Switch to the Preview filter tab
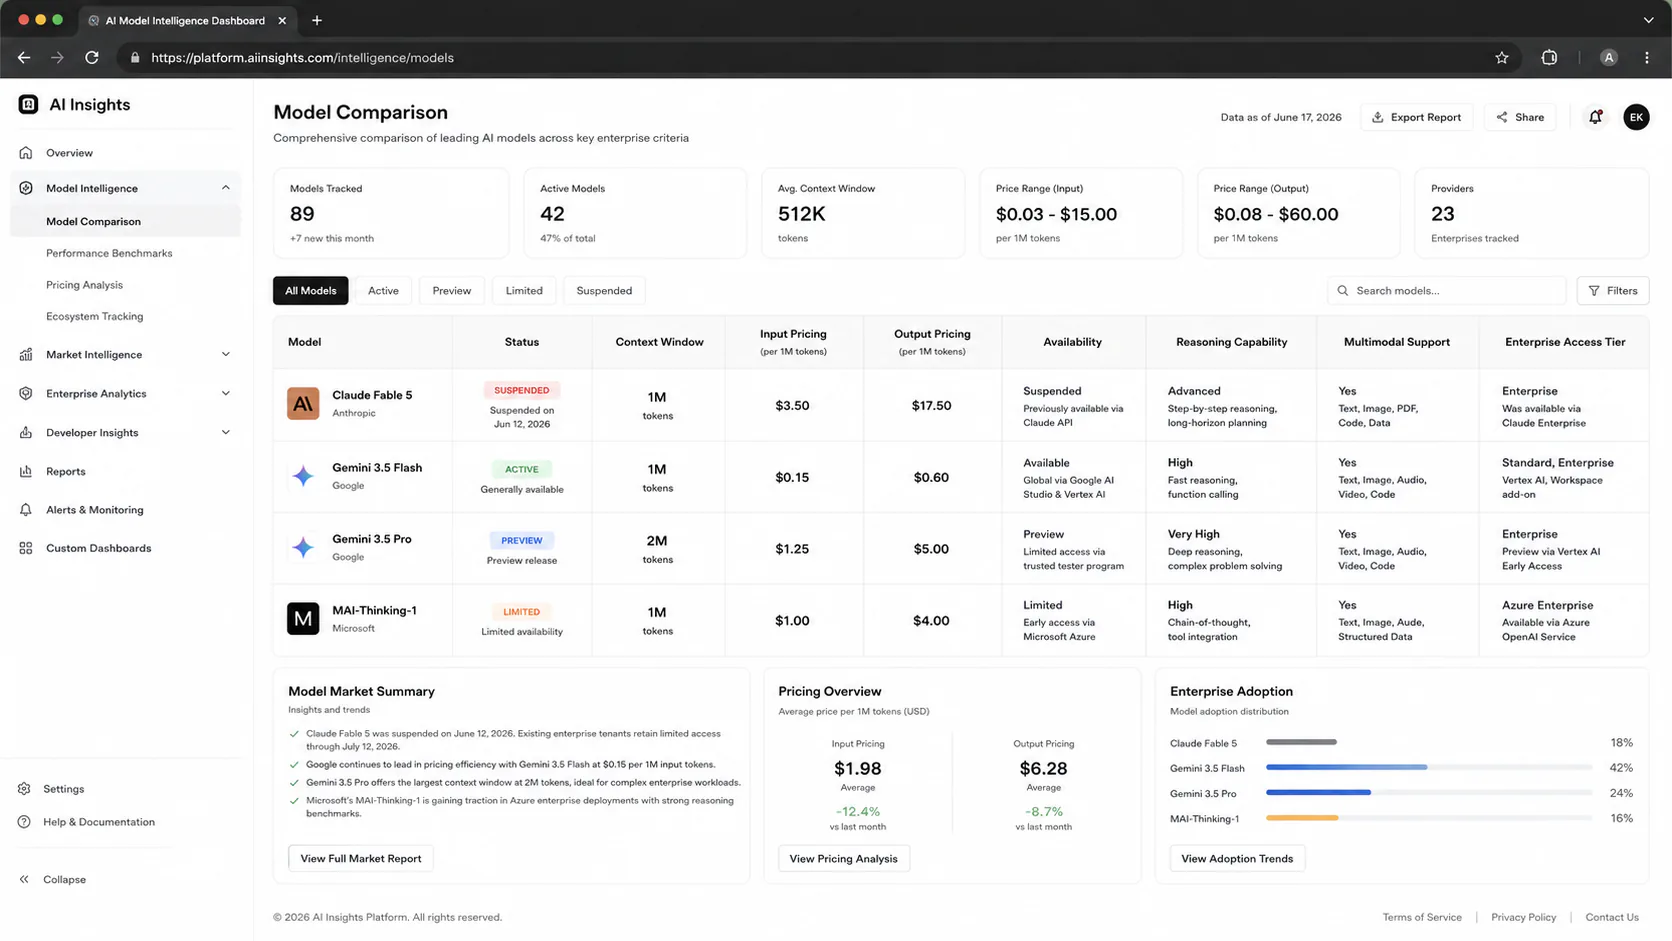Screen dimensions: 1672x941 click(x=452, y=291)
